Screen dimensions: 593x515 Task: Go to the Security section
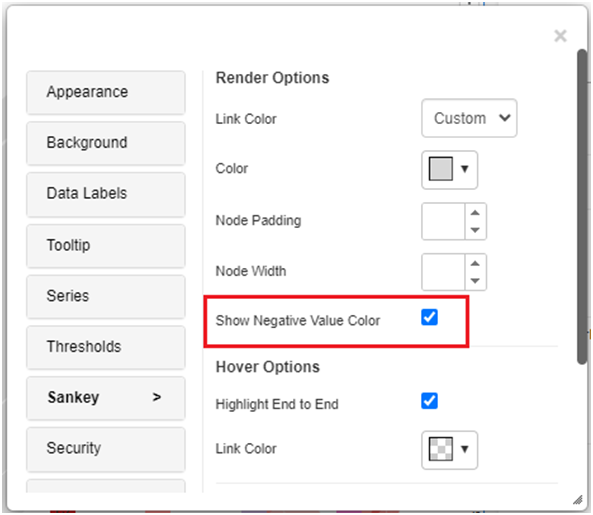[x=106, y=449]
